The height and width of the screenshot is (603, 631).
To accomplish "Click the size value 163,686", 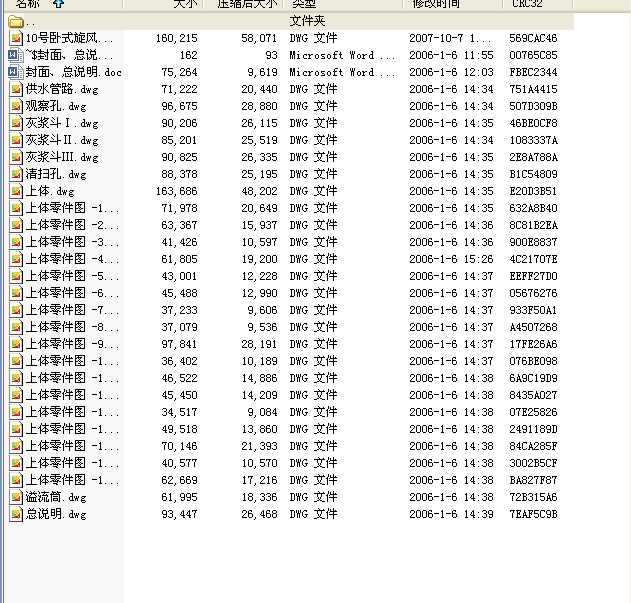I will tap(177, 191).
